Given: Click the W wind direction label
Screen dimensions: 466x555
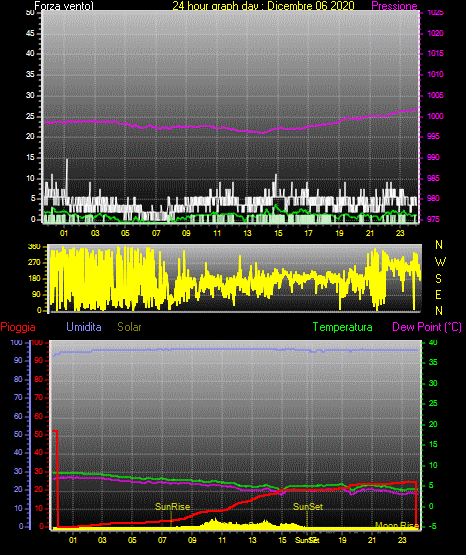Looking at the screenshot, I should (440, 262).
